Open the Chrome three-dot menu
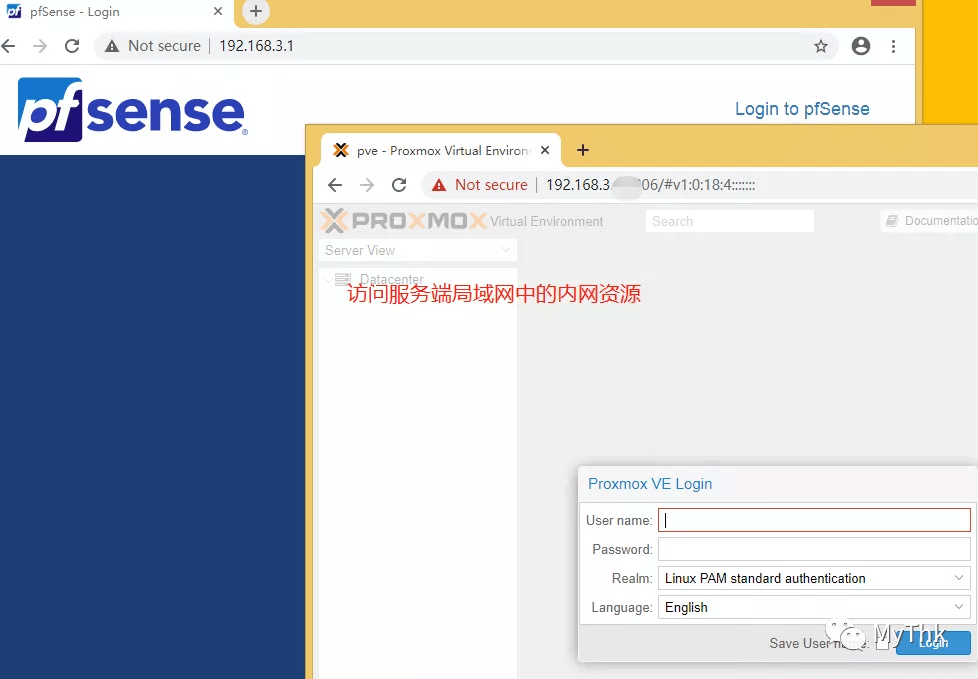Screen dimensions: 978x679 click(894, 46)
